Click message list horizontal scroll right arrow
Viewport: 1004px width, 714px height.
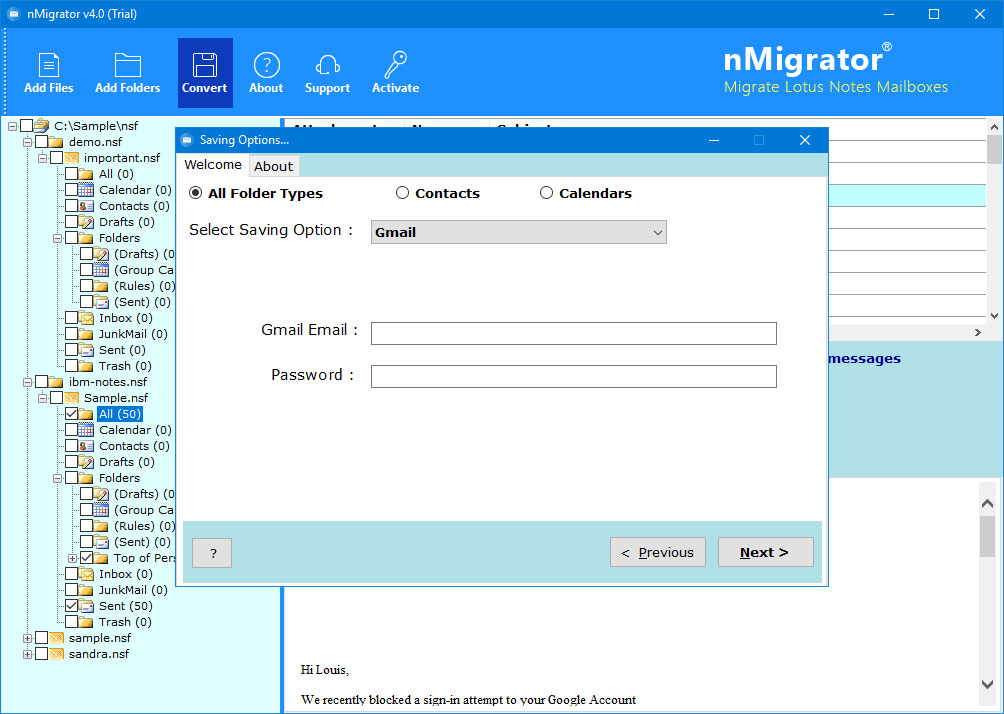[x=978, y=332]
